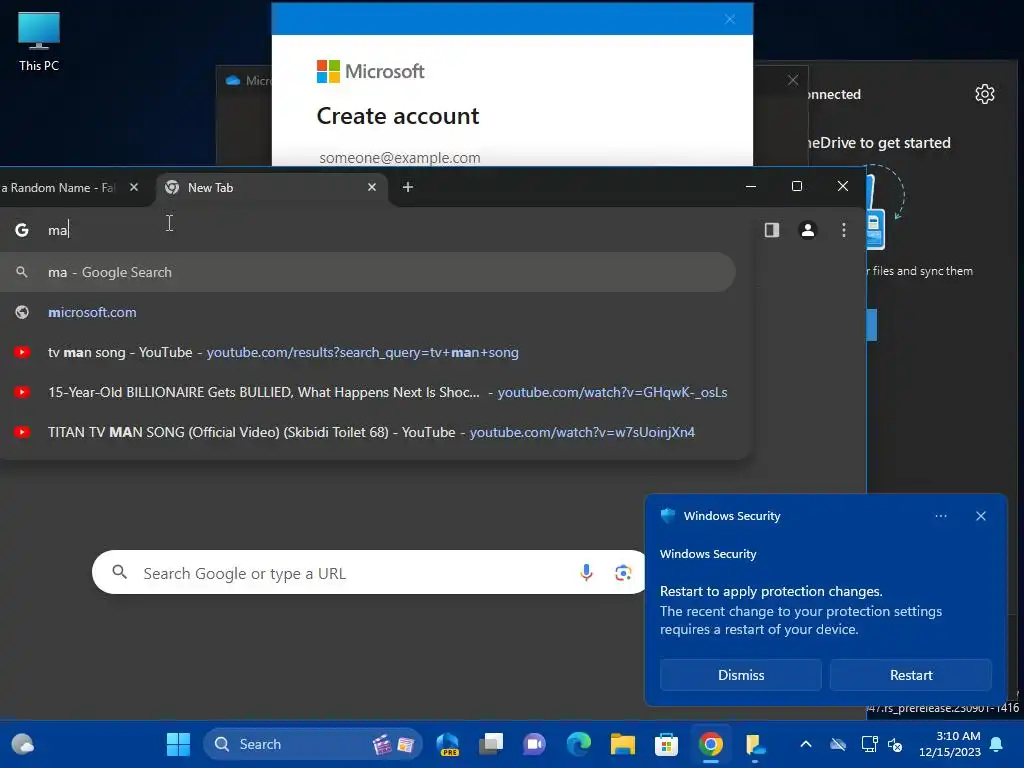
Task: Click Windows Security shield icon in toast
Action: (x=667, y=516)
